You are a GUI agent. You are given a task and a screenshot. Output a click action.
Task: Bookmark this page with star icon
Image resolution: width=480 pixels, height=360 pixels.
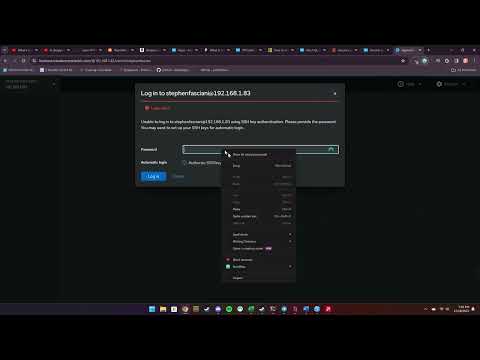coord(403,61)
